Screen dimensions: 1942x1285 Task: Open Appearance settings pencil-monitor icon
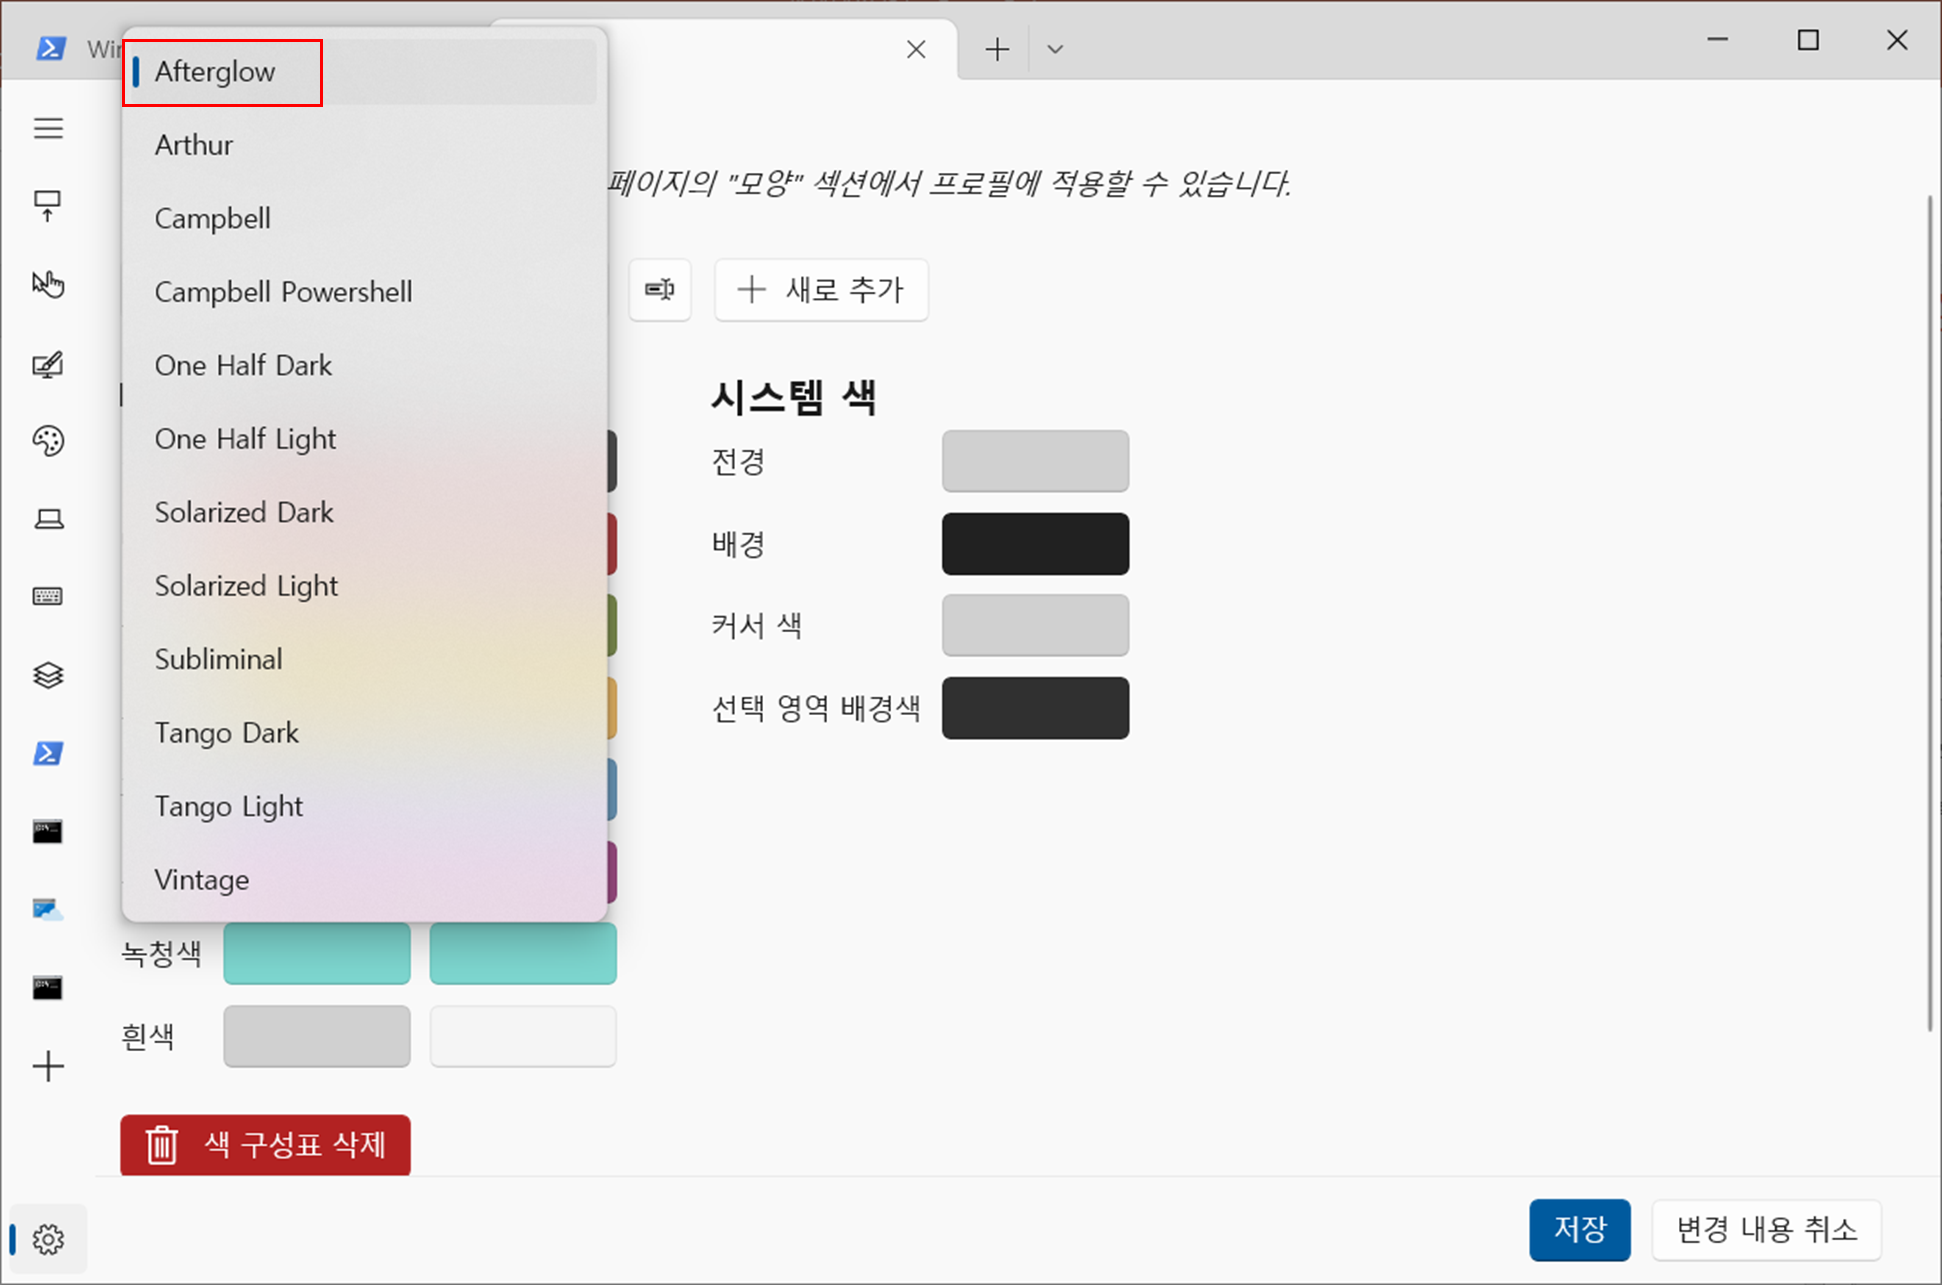(x=48, y=363)
